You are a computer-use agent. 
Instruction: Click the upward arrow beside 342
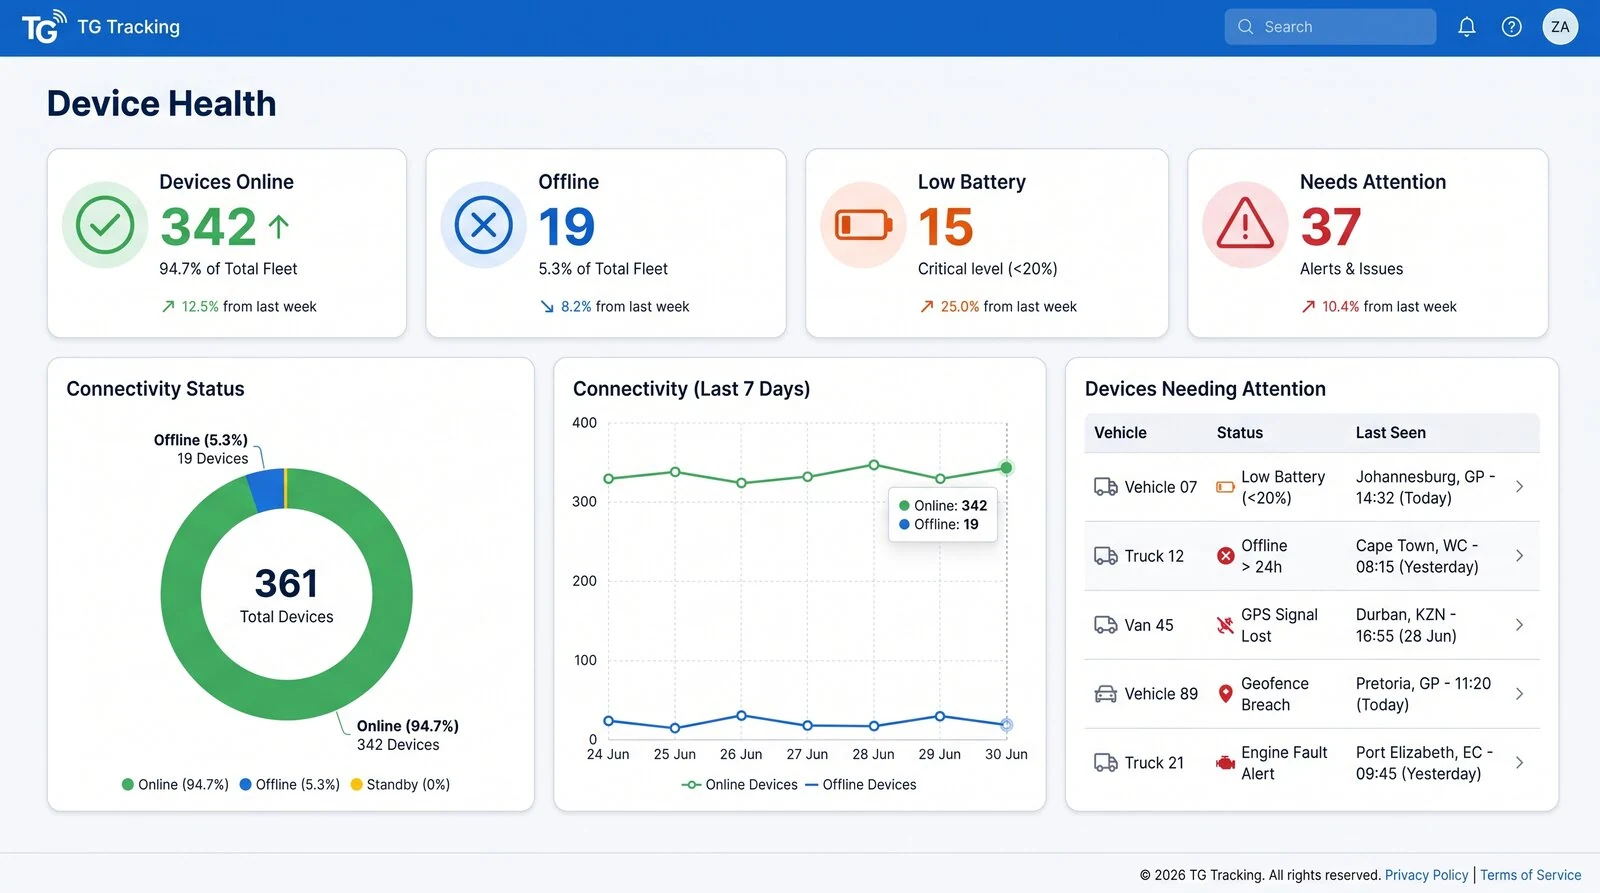coord(279,227)
